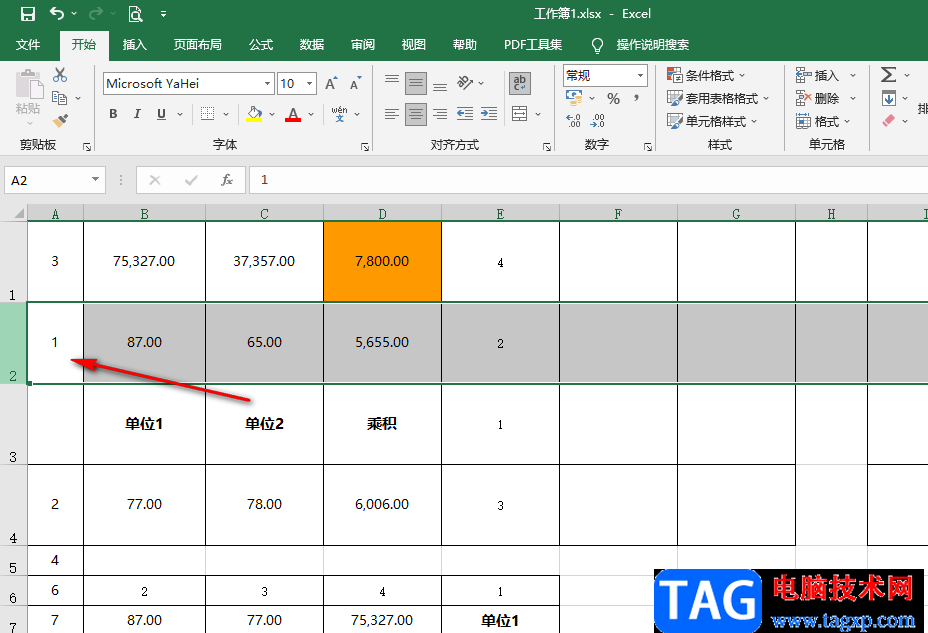Click the Select All corner triangle
The image size is (928, 633).
click(x=17, y=213)
